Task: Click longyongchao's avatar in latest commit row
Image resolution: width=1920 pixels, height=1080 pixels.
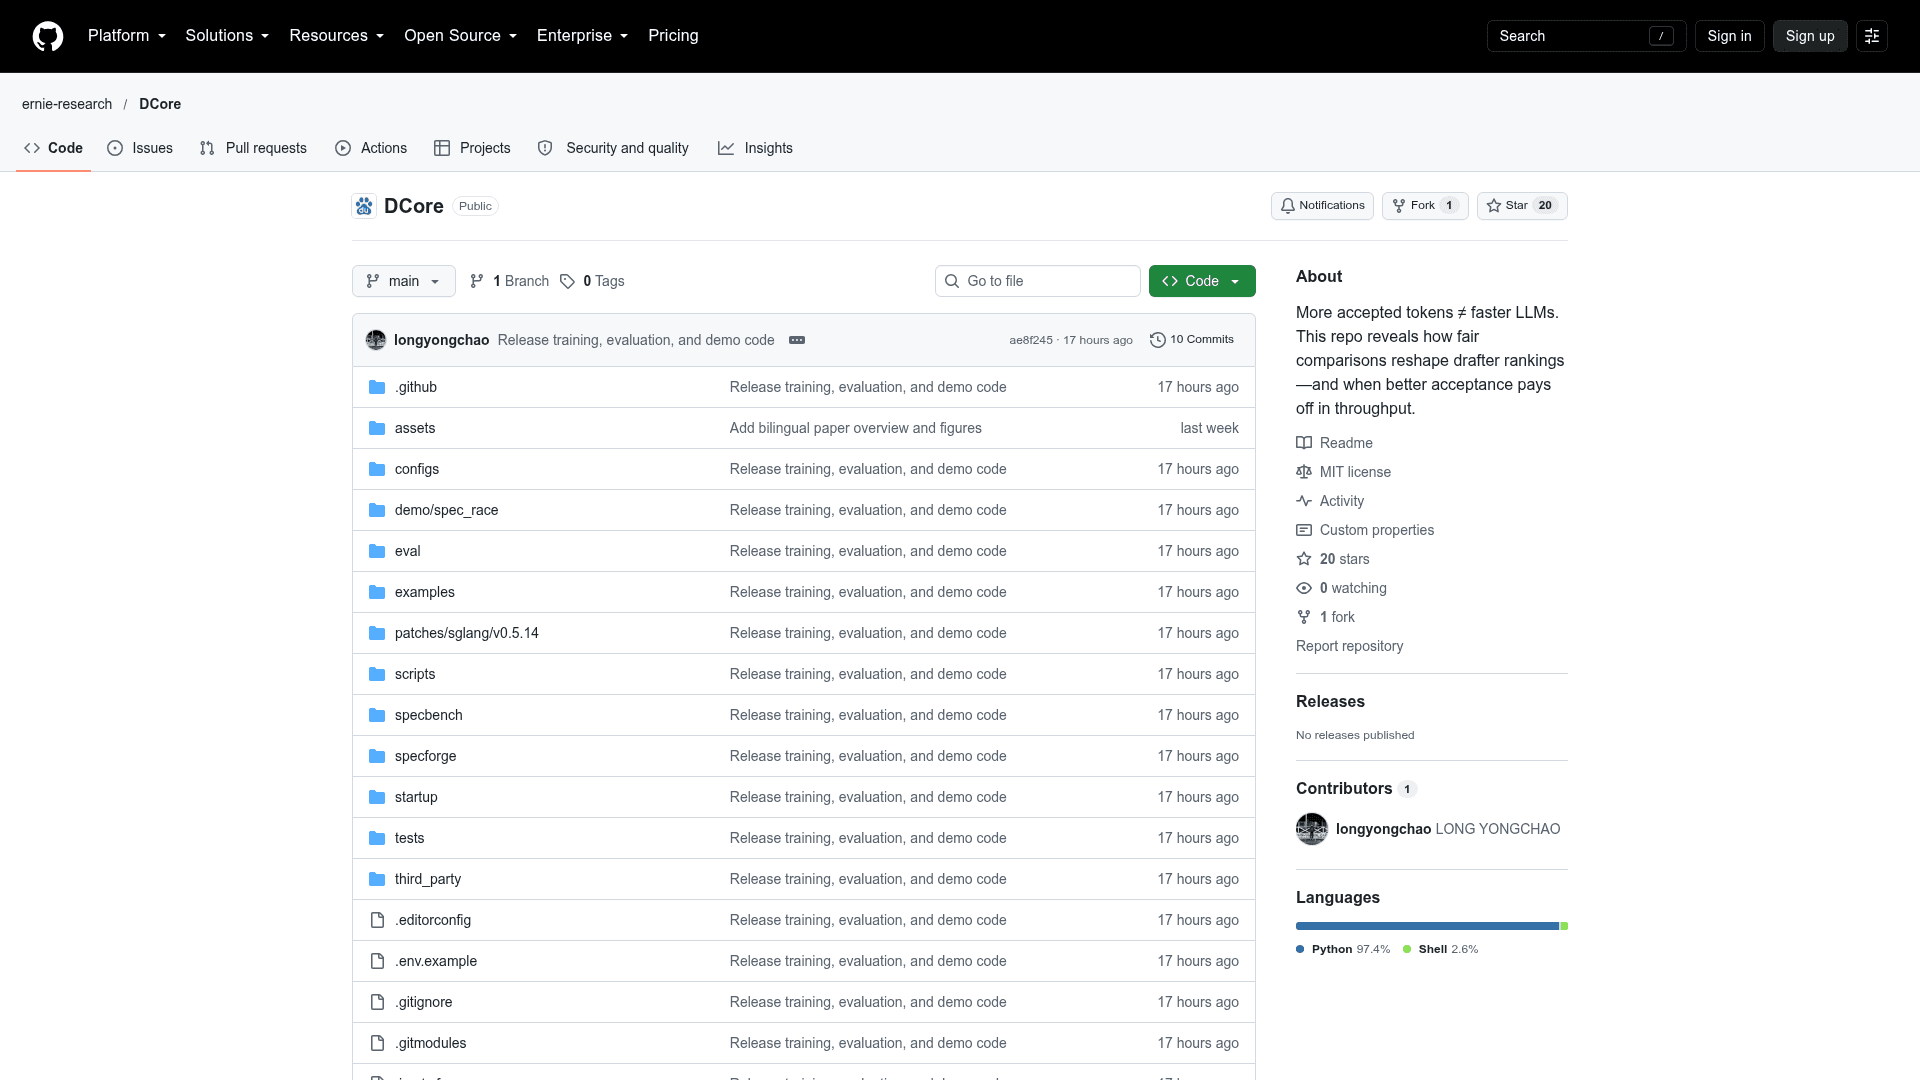Action: tap(376, 340)
